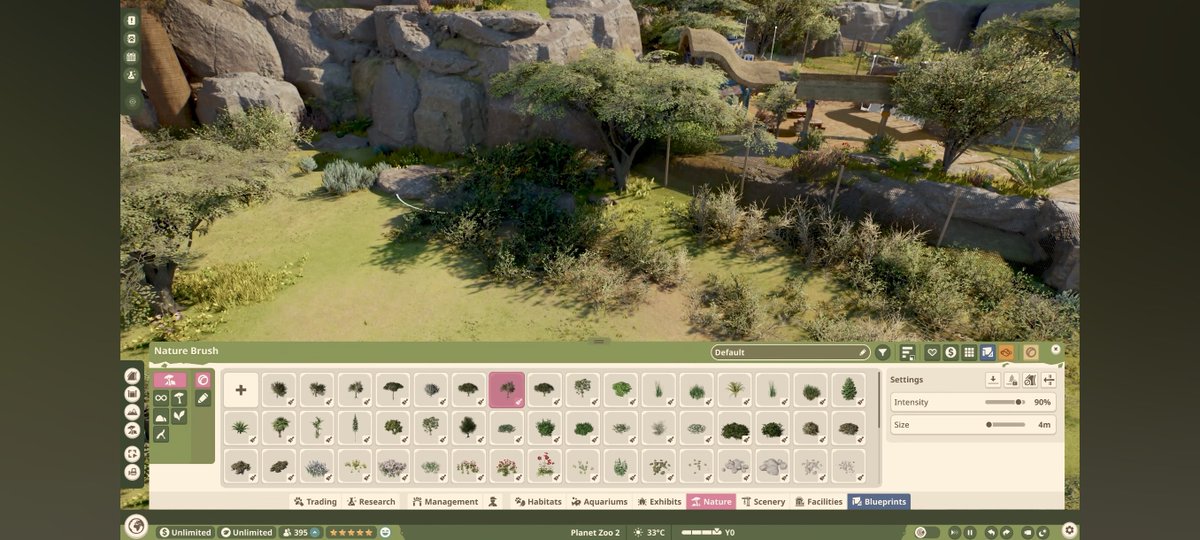The height and width of the screenshot is (540, 1200).
Task: Toggle the locked tree setting icon
Action: tap(1011, 380)
